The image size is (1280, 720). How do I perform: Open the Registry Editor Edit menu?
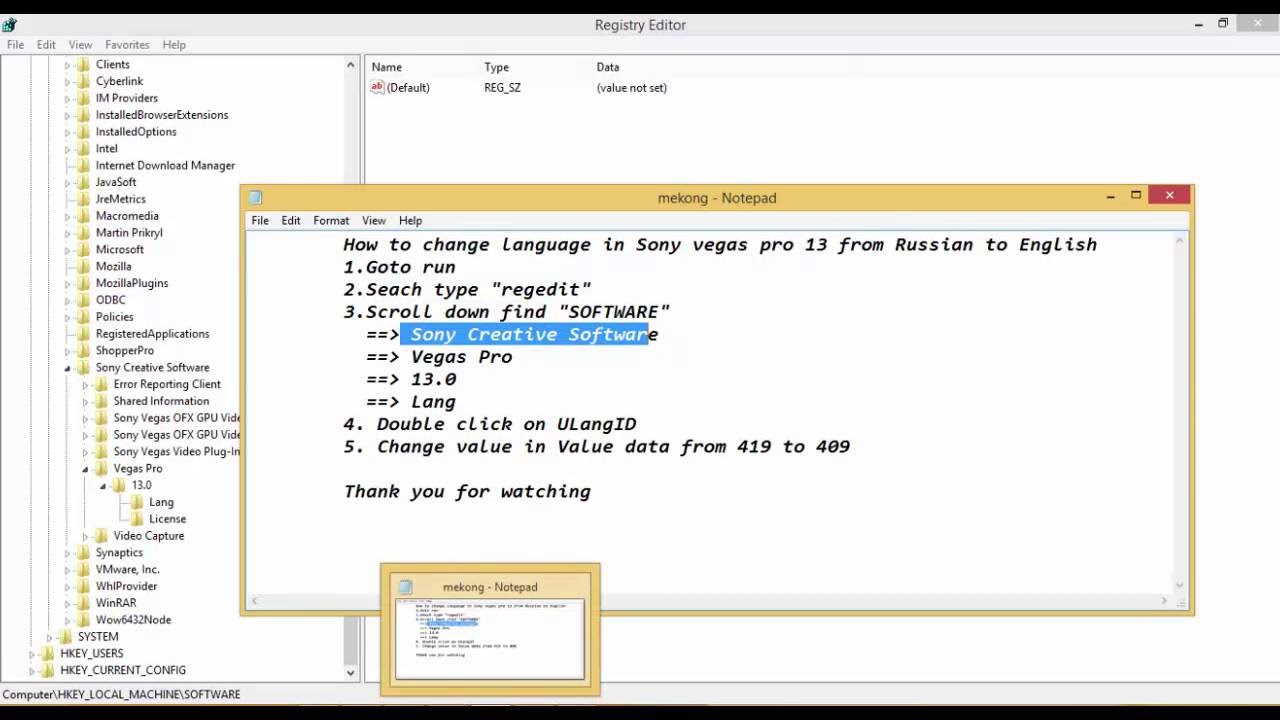(x=46, y=45)
